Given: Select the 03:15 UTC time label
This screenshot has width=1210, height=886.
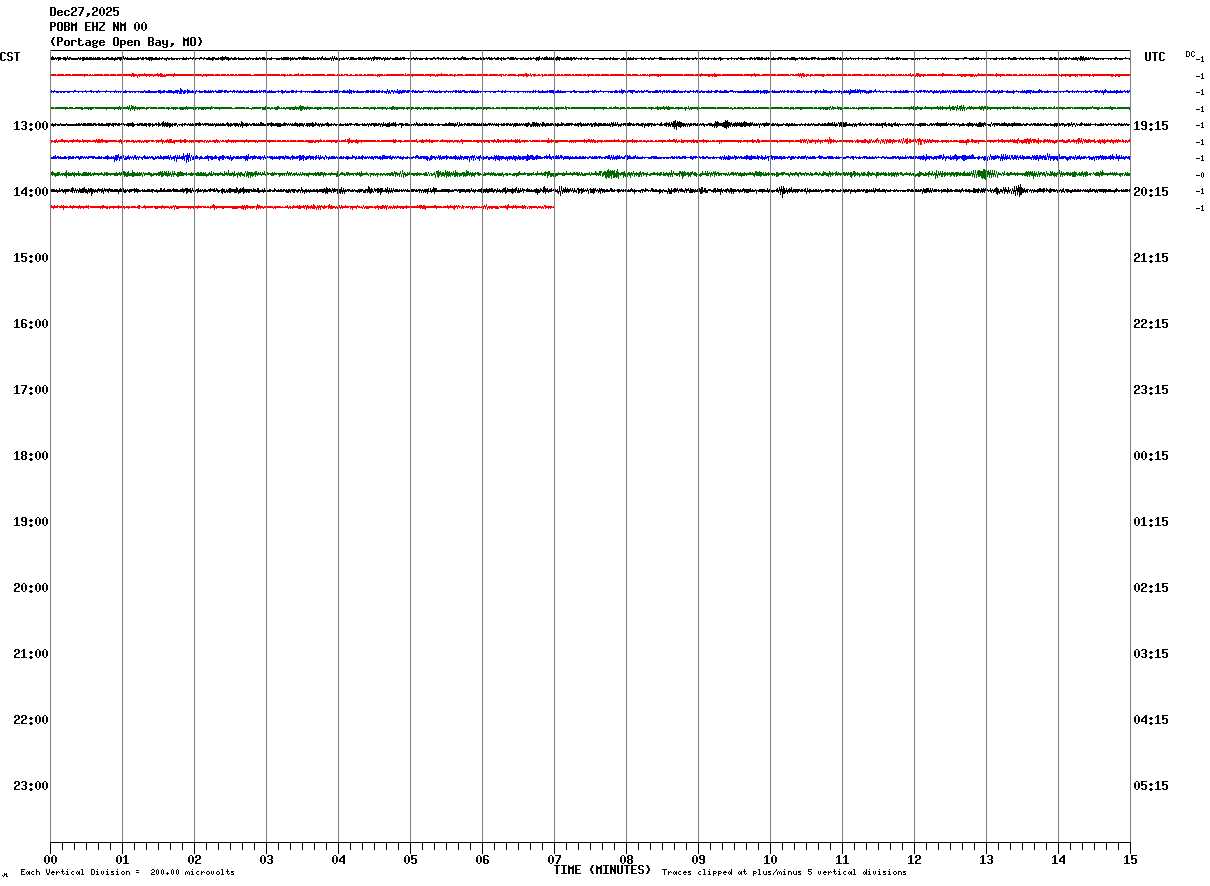Looking at the screenshot, I should click(1151, 653).
